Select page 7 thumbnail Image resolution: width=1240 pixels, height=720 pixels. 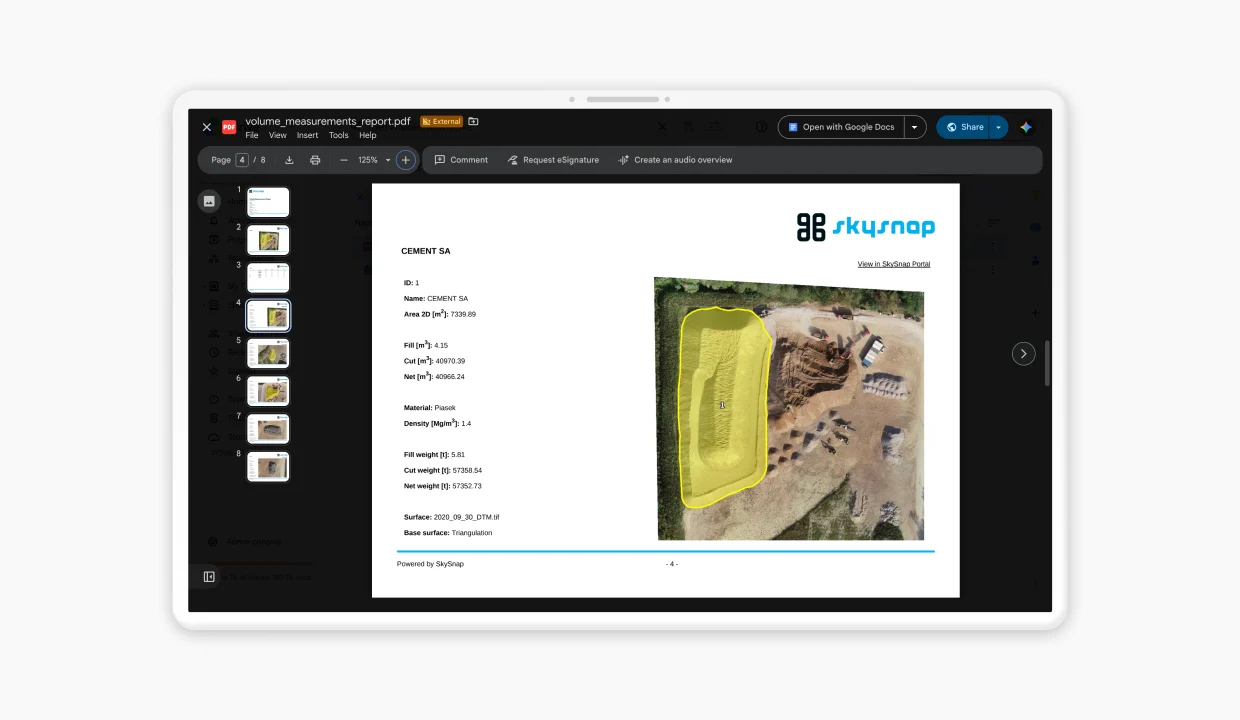click(268, 429)
